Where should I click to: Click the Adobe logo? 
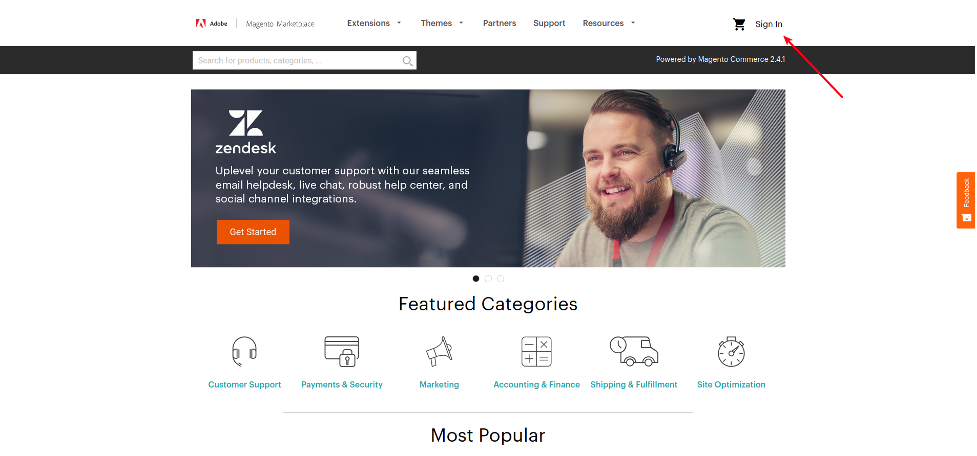pyautogui.click(x=211, y=24)
